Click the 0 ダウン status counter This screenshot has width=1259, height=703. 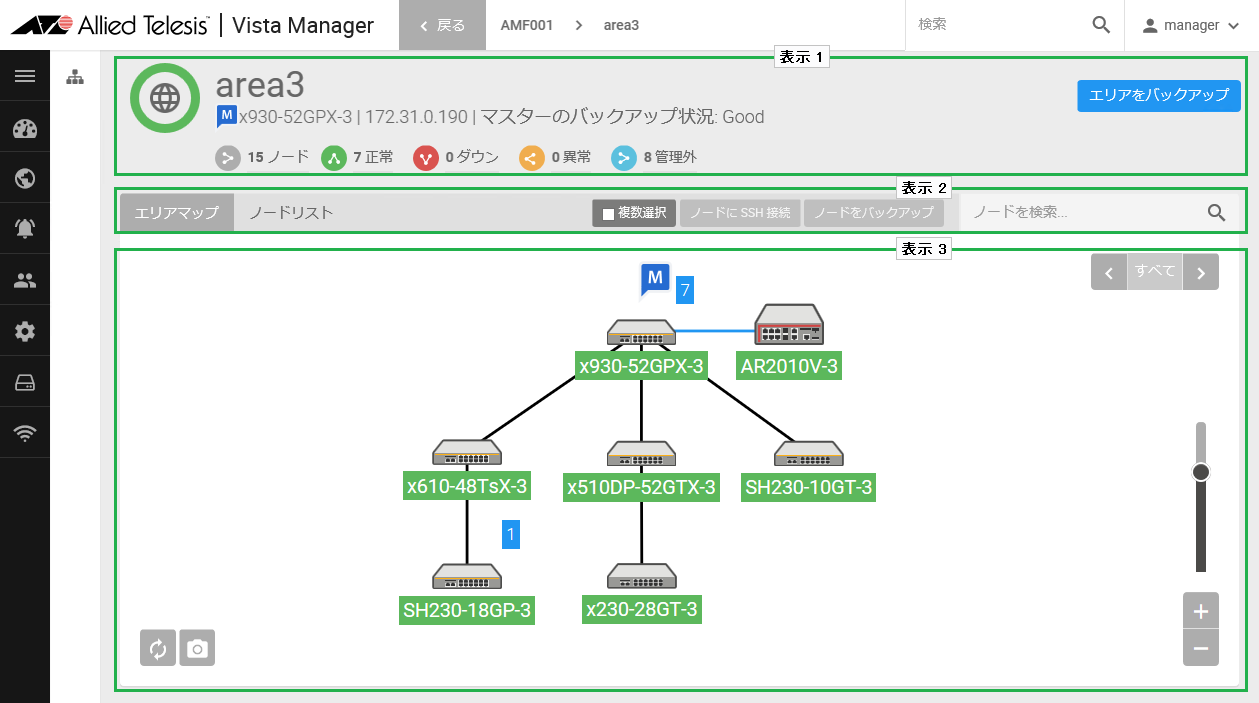click(455, 157)
